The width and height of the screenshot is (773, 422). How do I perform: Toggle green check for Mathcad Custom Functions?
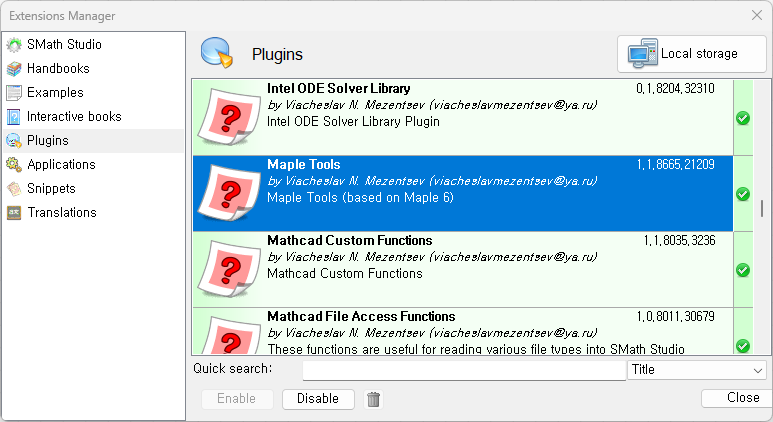click(743, 270)
